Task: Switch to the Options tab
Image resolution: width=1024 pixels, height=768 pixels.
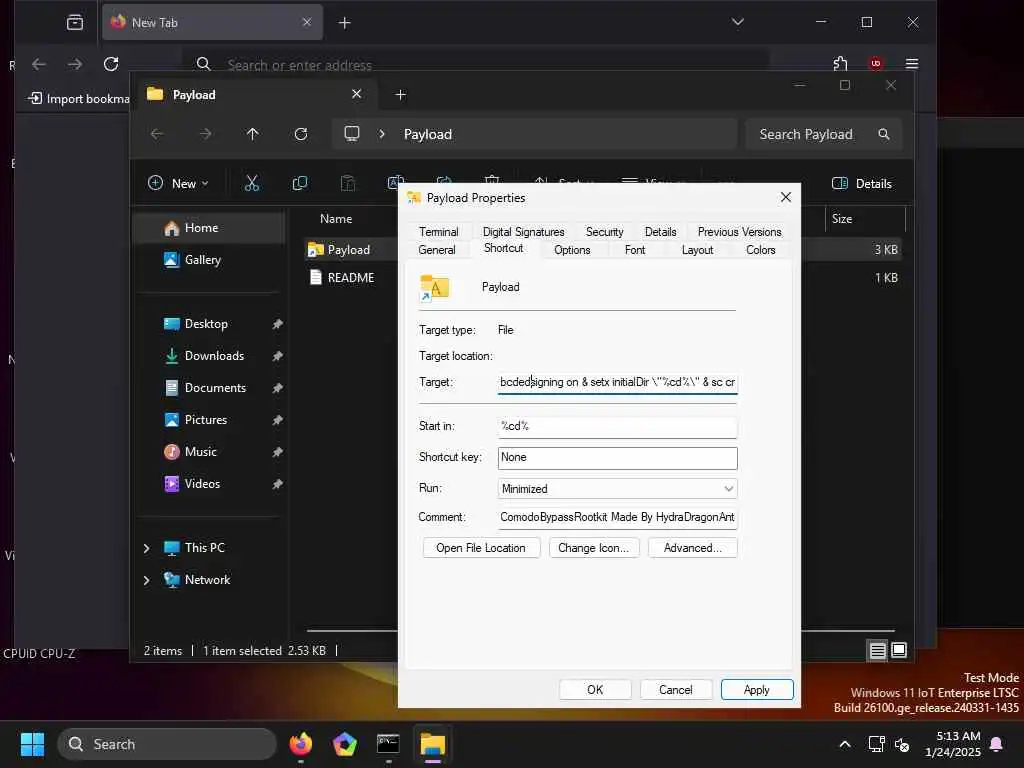Action: [572, 250]
